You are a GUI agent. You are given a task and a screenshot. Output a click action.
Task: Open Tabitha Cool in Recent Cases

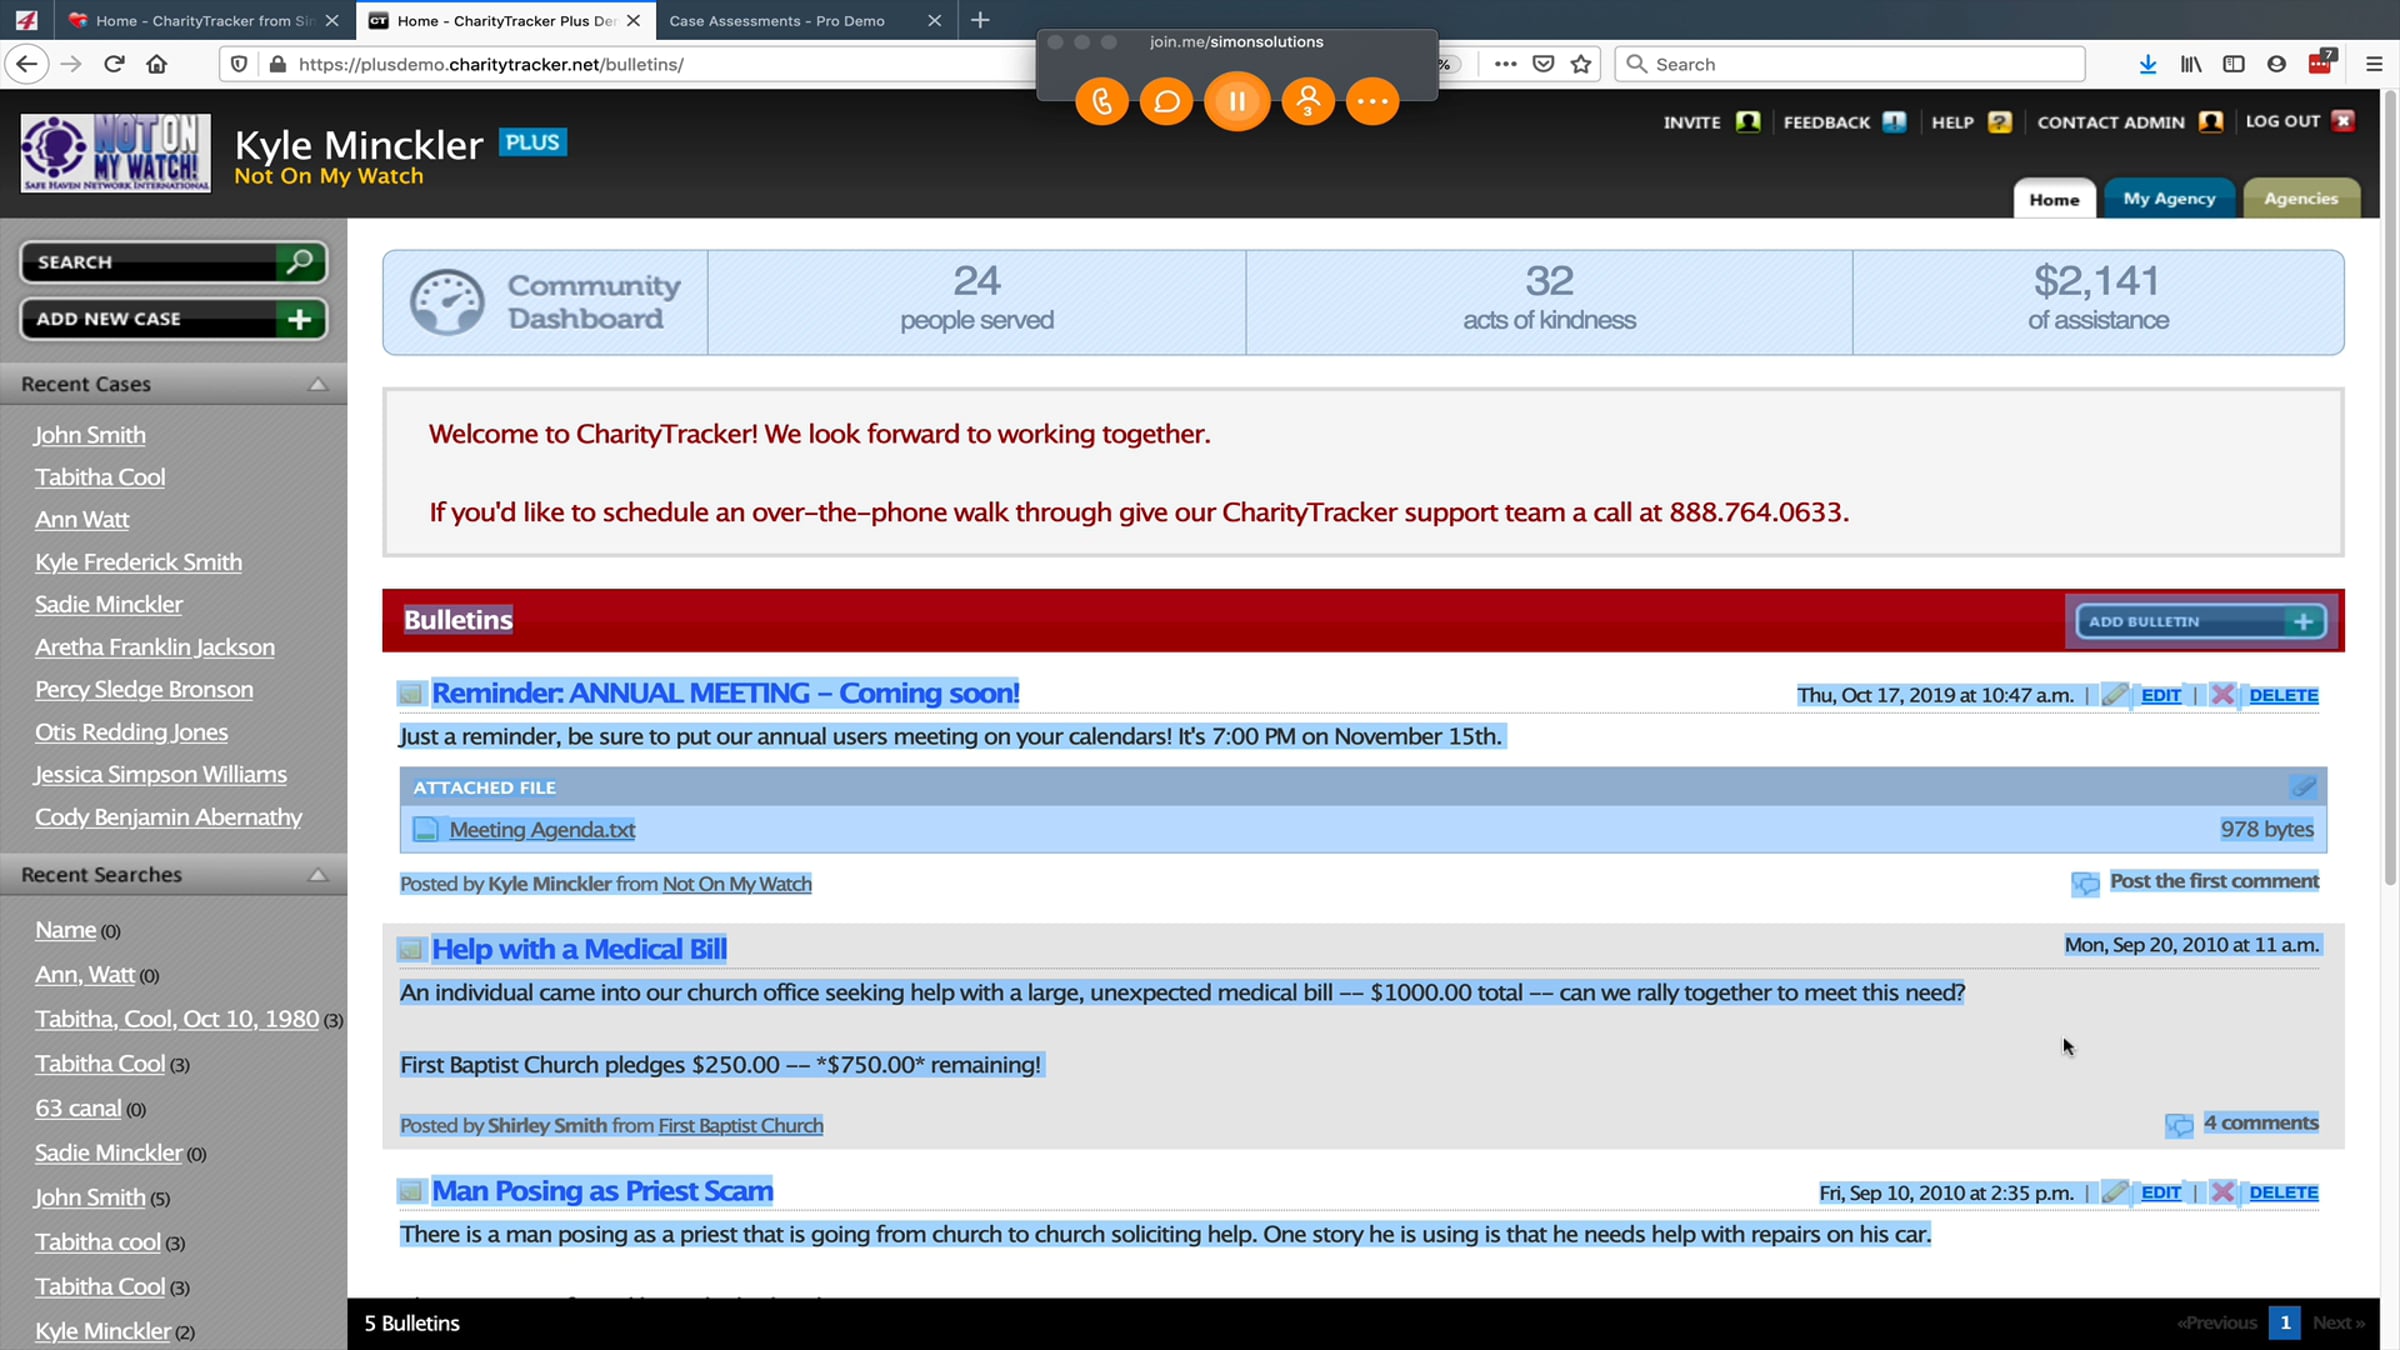(100, 477)
